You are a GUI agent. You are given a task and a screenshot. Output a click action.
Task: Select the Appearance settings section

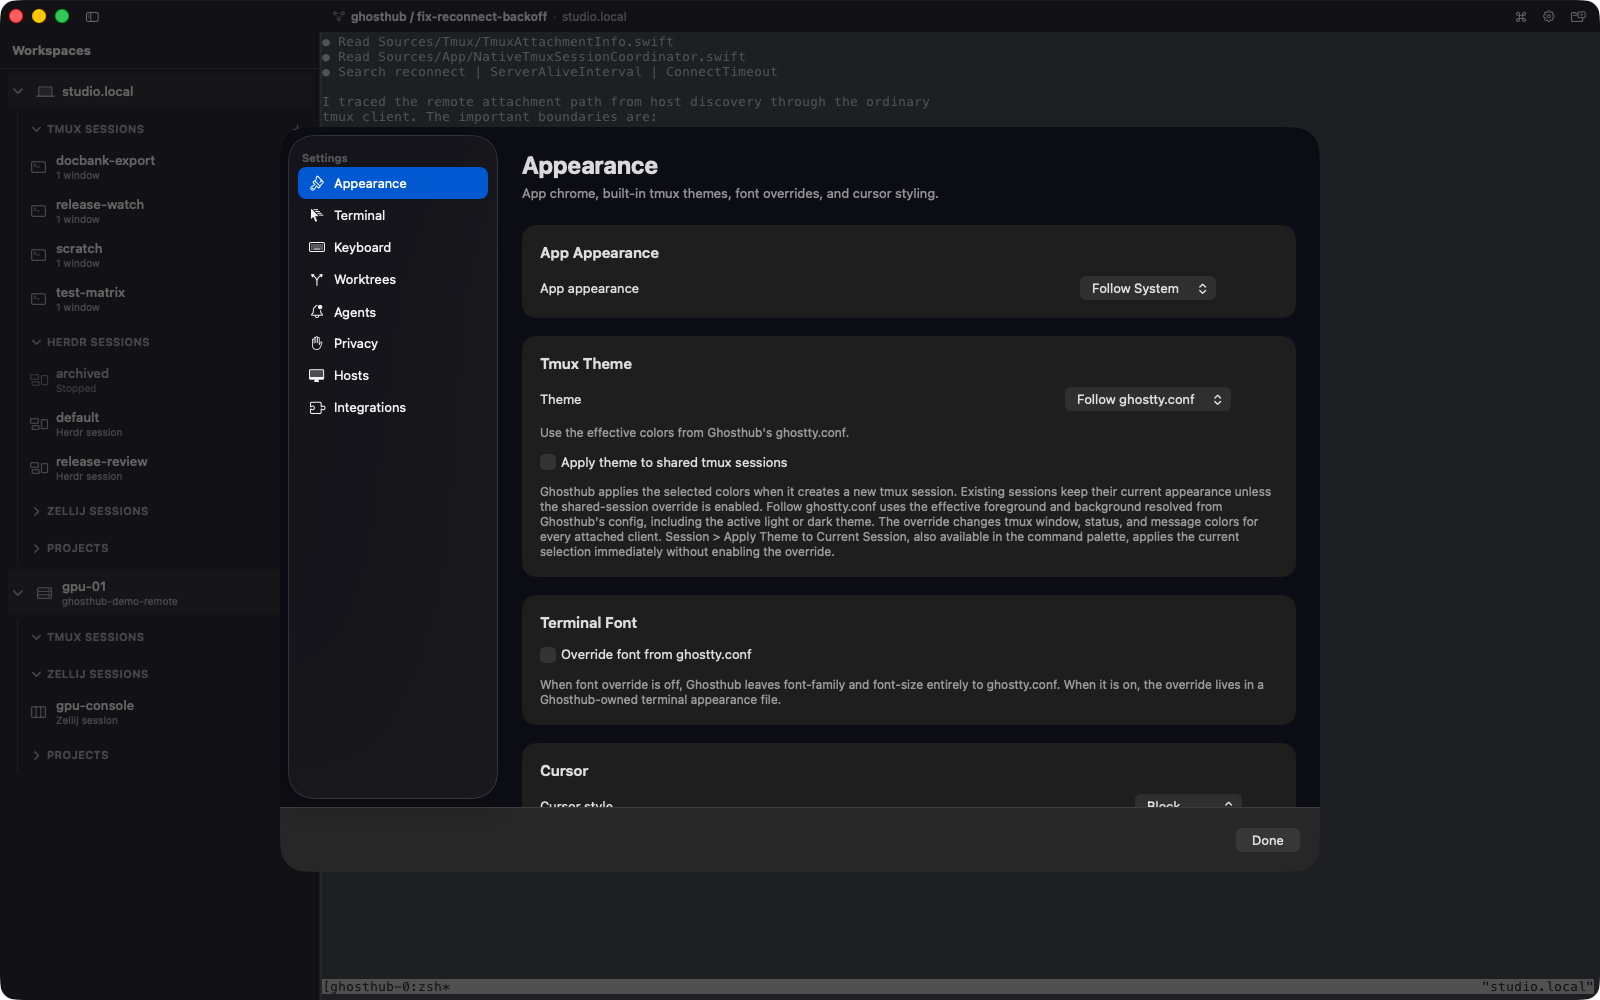point(393,183)
